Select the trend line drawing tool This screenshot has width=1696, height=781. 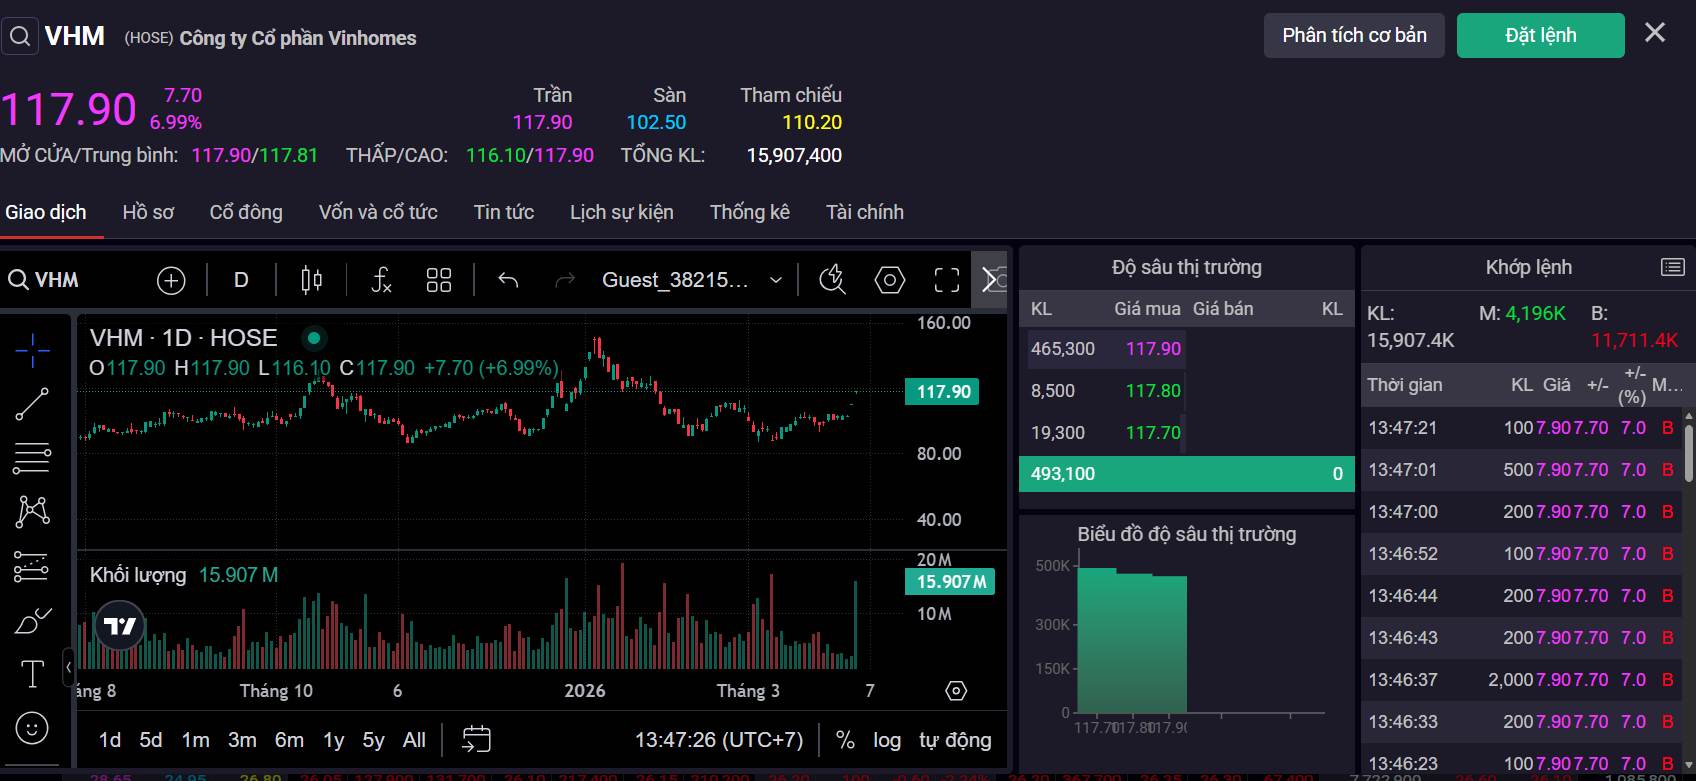click(32, 404)
